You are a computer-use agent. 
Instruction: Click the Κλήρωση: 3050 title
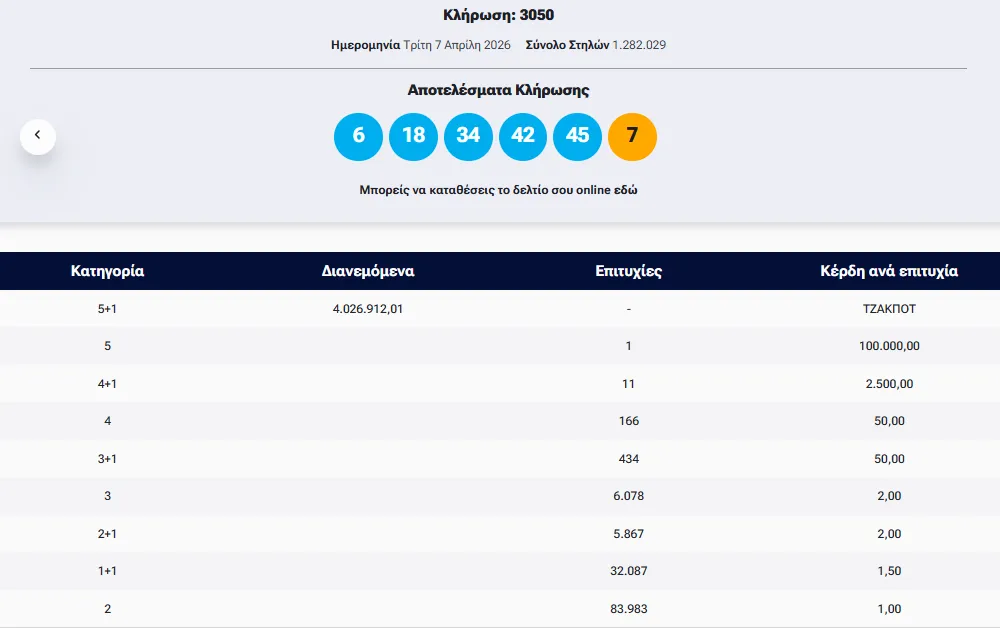coord(498,15)
